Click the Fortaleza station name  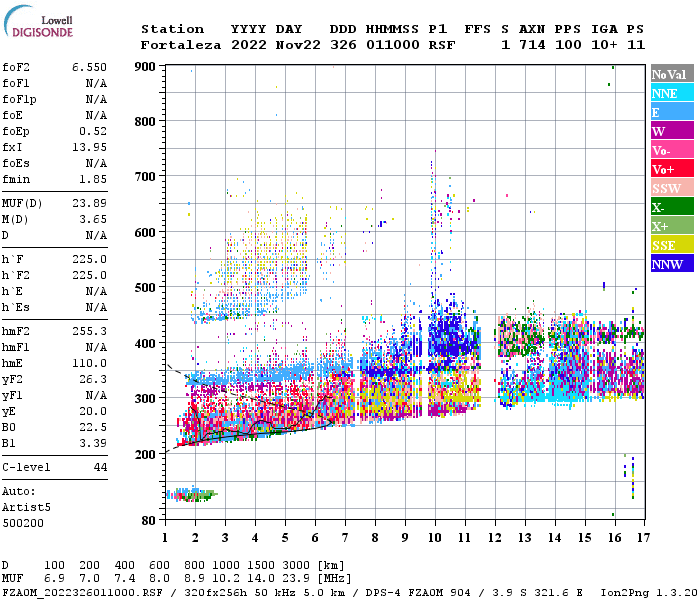[181, 45]
